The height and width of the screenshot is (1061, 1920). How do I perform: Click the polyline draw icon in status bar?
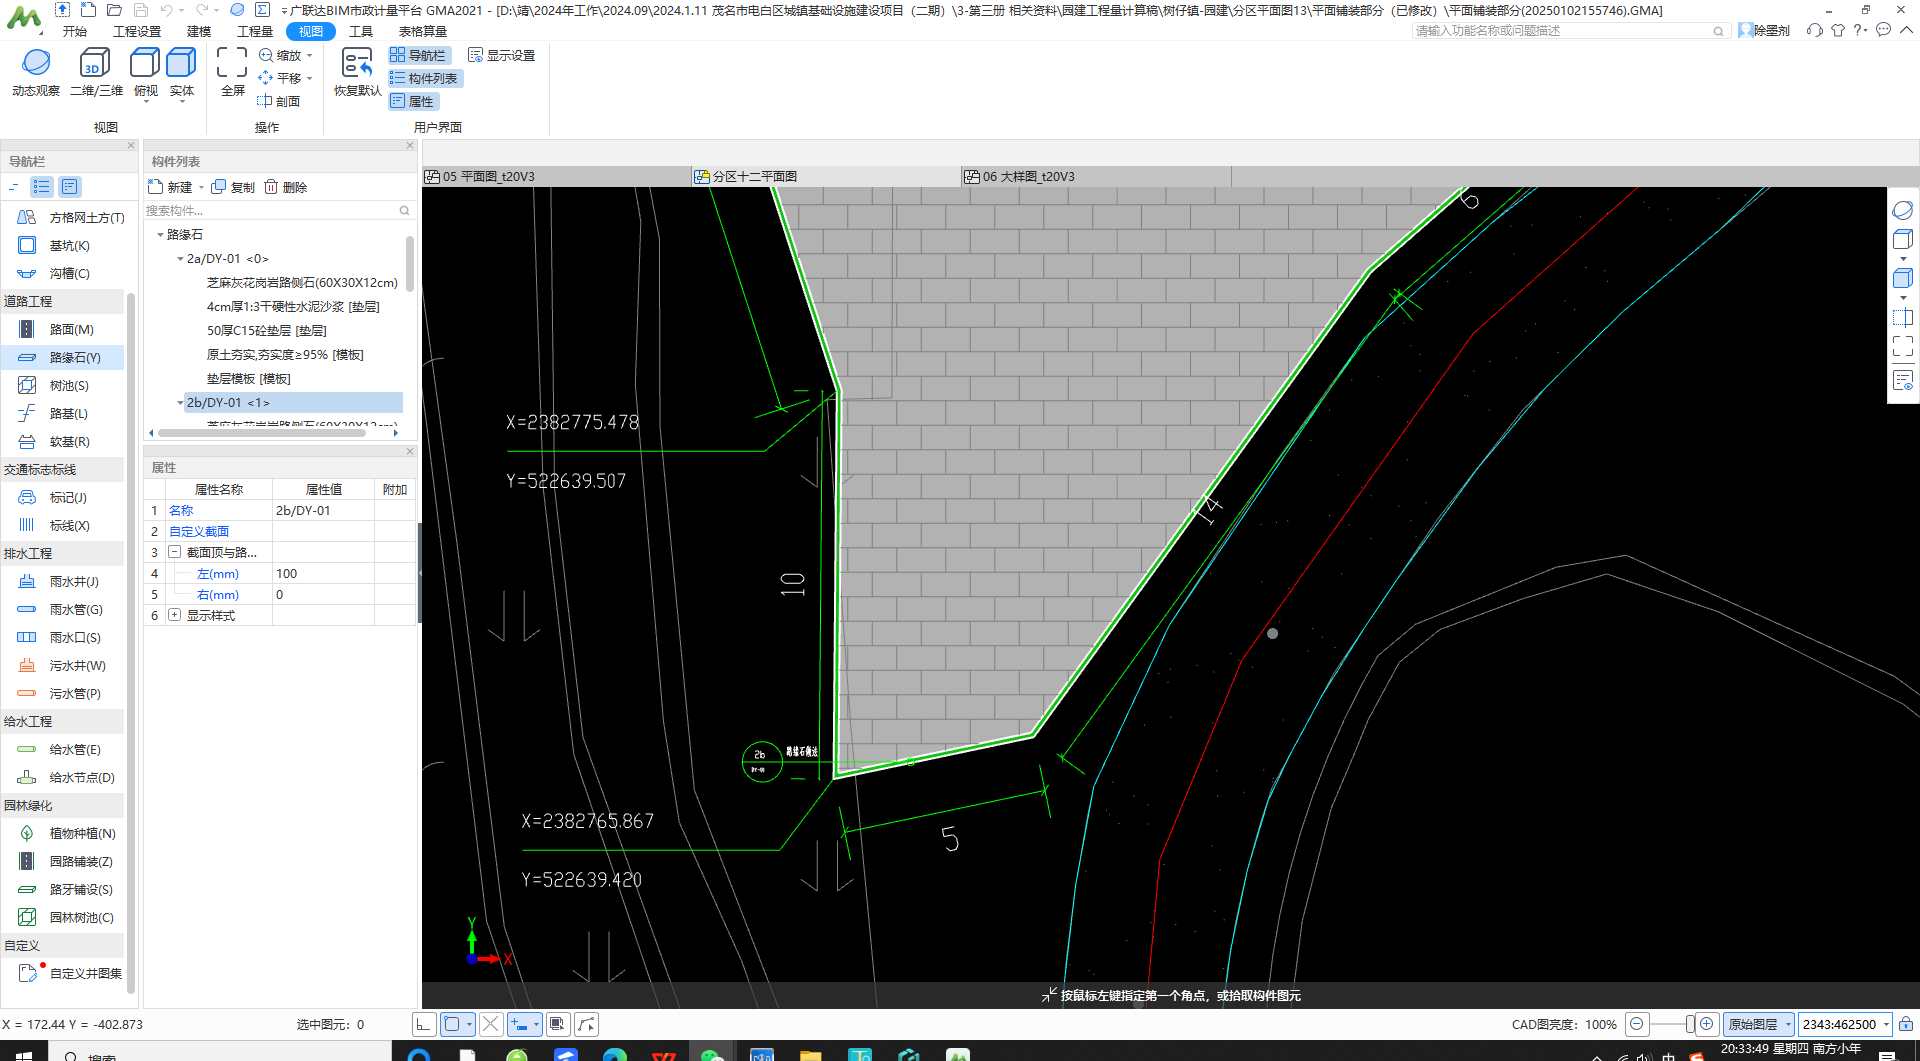pyautogui.click(x=587, y=1024)
